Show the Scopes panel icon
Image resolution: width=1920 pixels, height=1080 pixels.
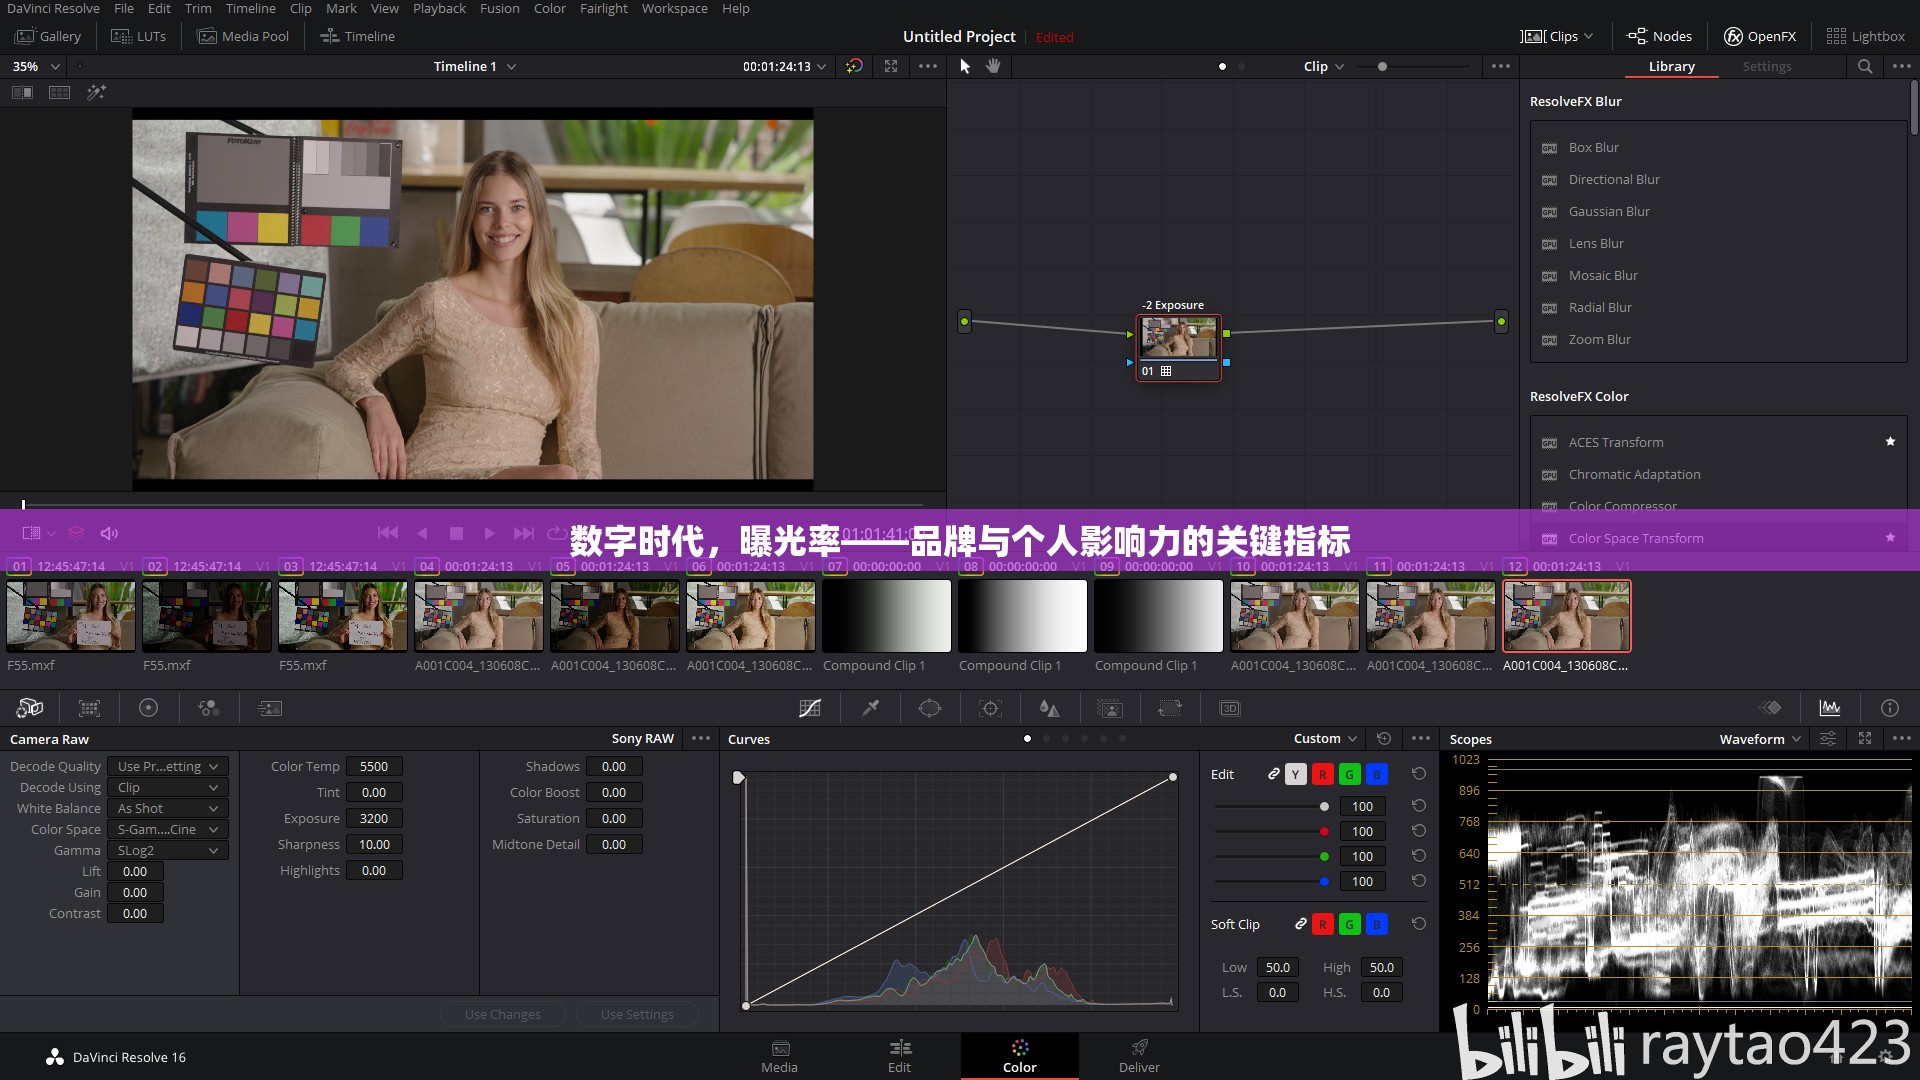tap(1830, 708)
